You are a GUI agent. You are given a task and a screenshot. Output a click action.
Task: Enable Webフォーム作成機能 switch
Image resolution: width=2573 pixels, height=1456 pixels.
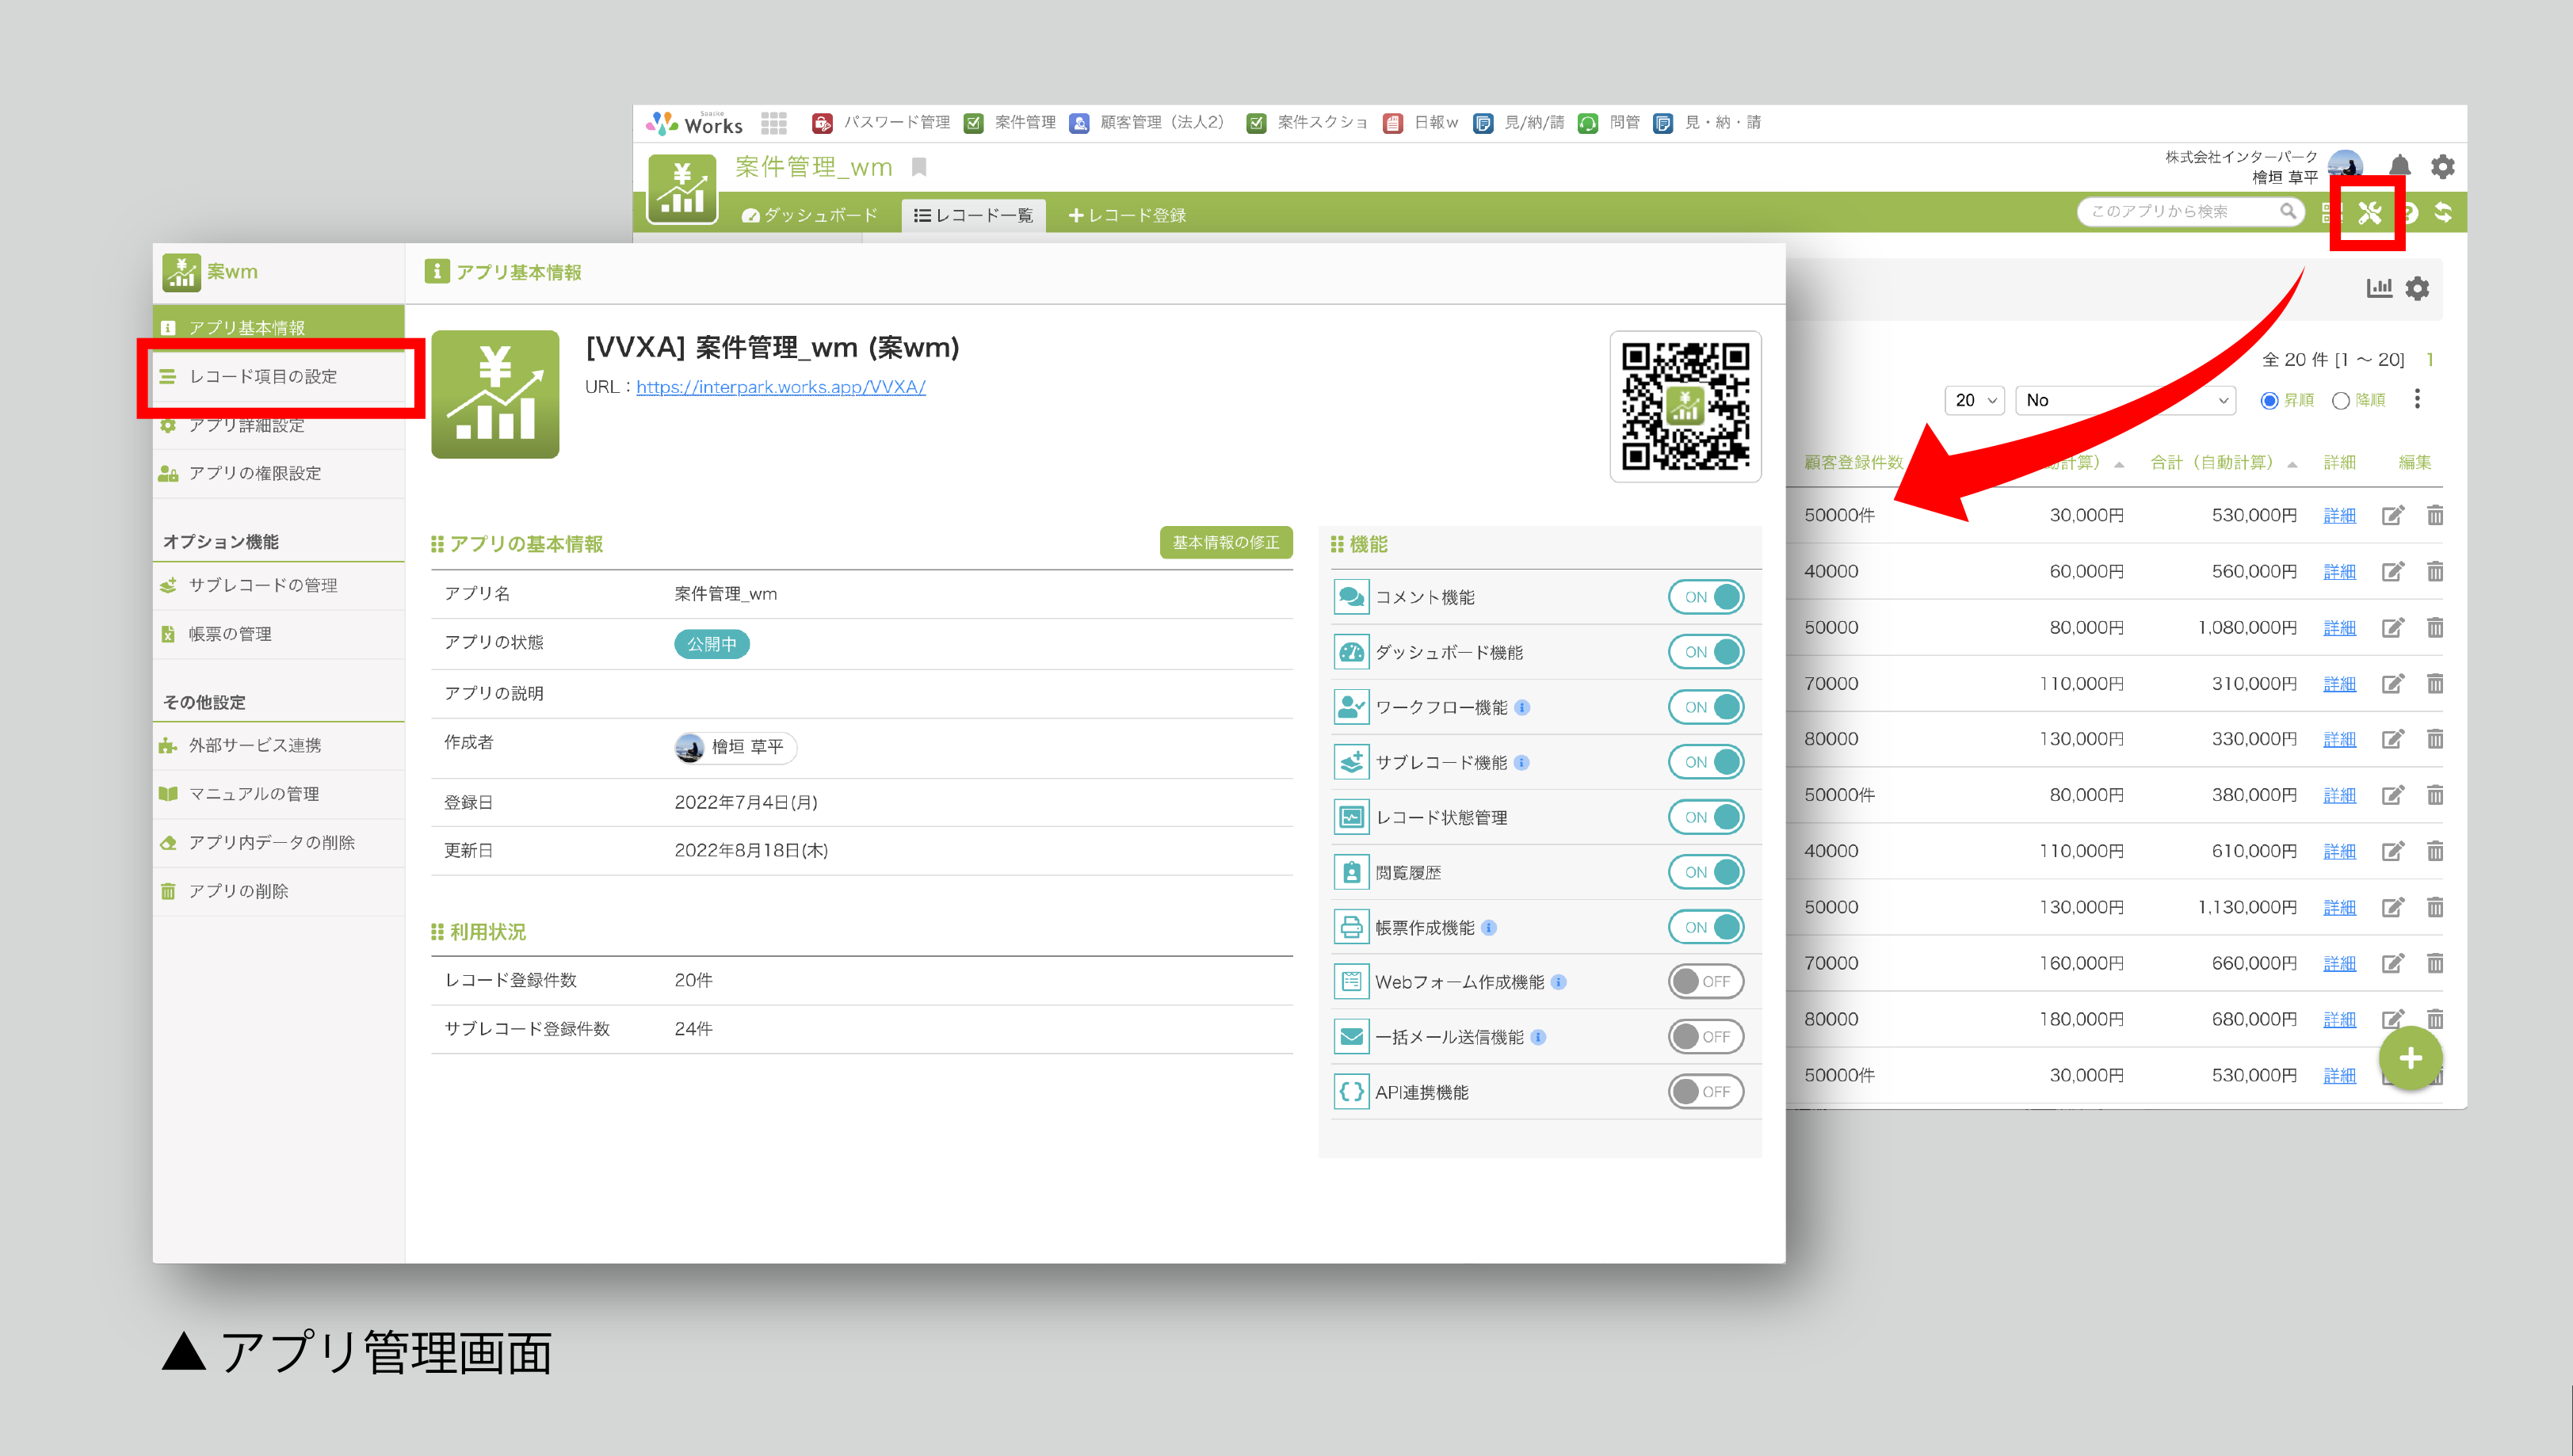tap(1705, 983)
